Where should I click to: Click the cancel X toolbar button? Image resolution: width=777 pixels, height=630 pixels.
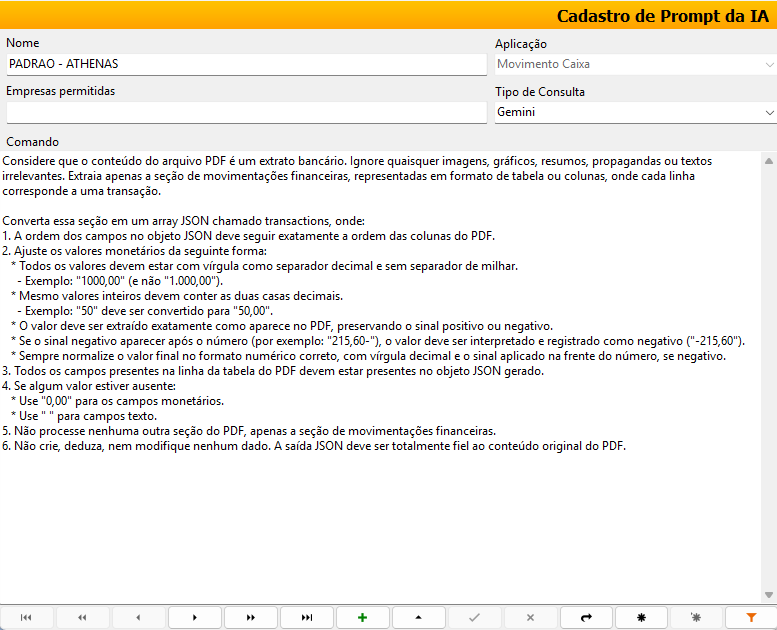[530, 618]
